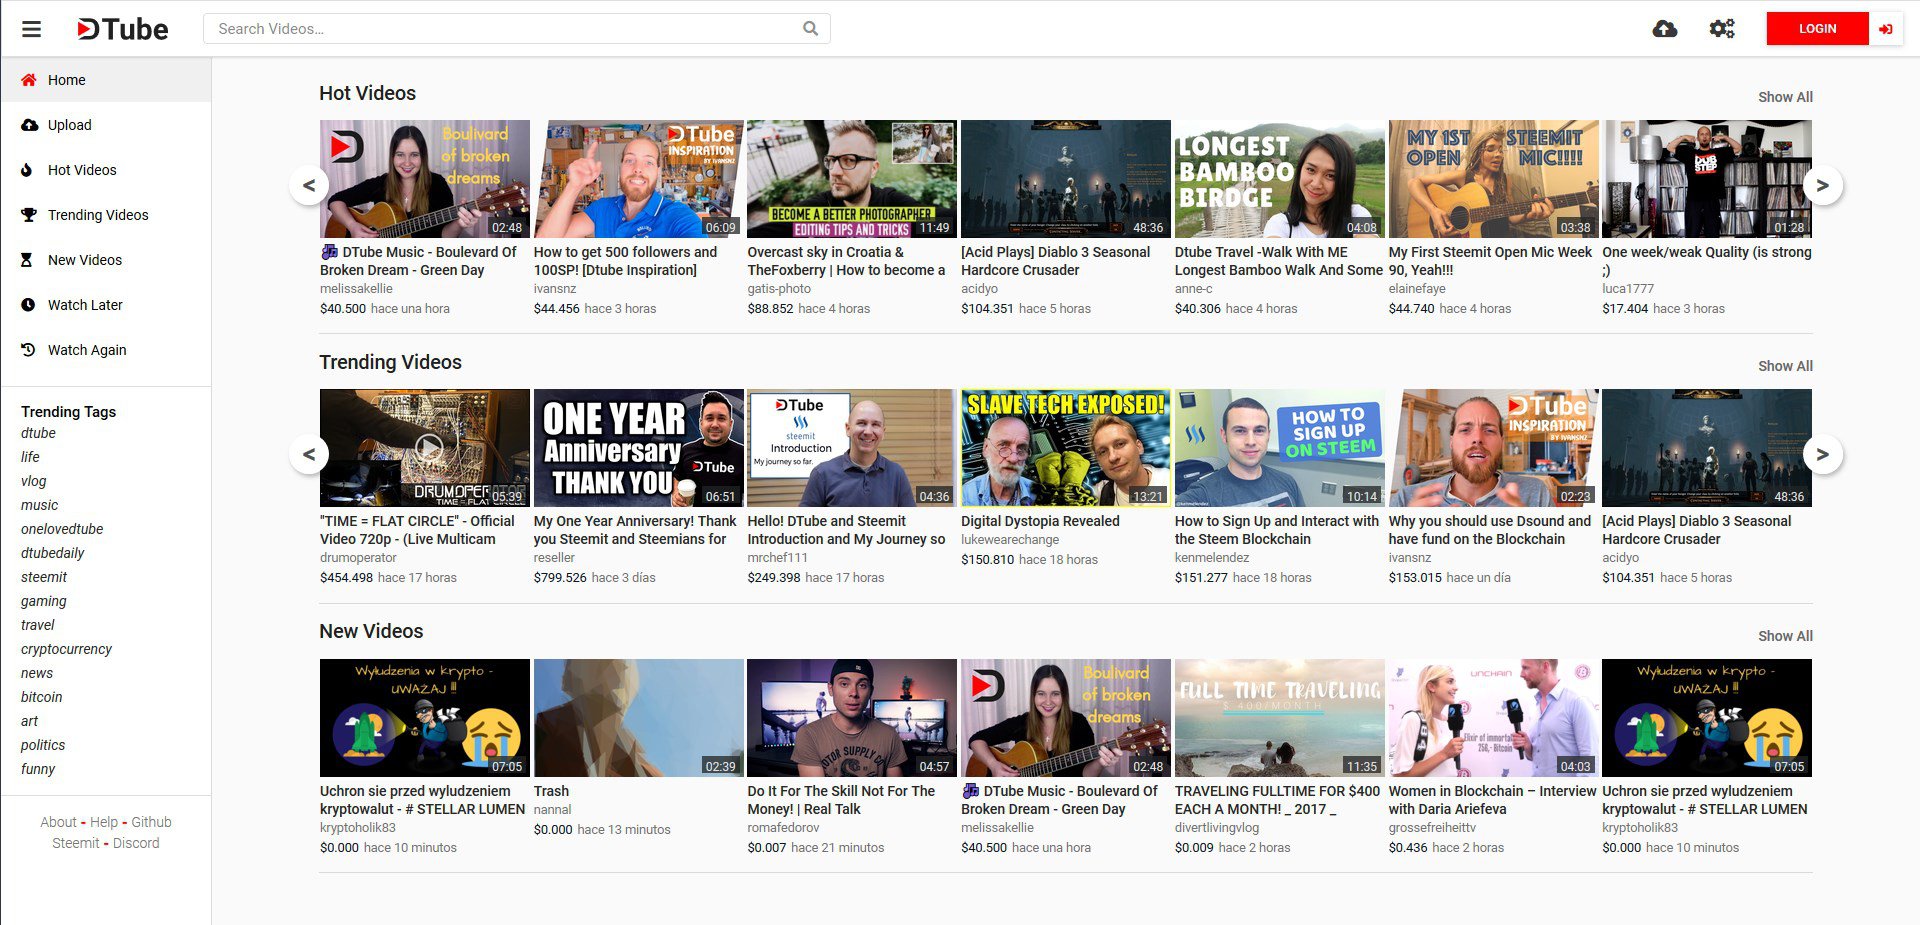Image resolution: width=1920 pixels, height=925 pixels.
Task: Click Show All for New Videos
Action: (1785, 636)
